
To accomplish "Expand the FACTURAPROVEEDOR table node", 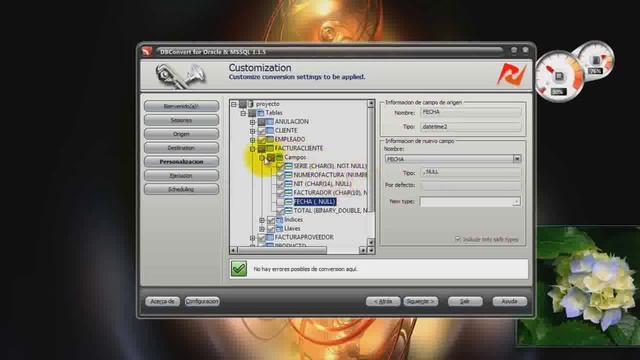I will (253, 238).
